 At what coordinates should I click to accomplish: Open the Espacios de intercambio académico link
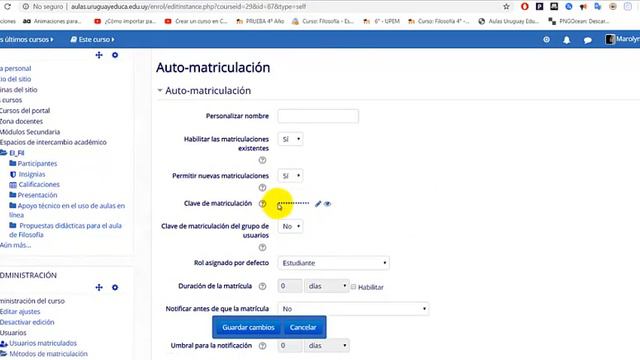53,142
